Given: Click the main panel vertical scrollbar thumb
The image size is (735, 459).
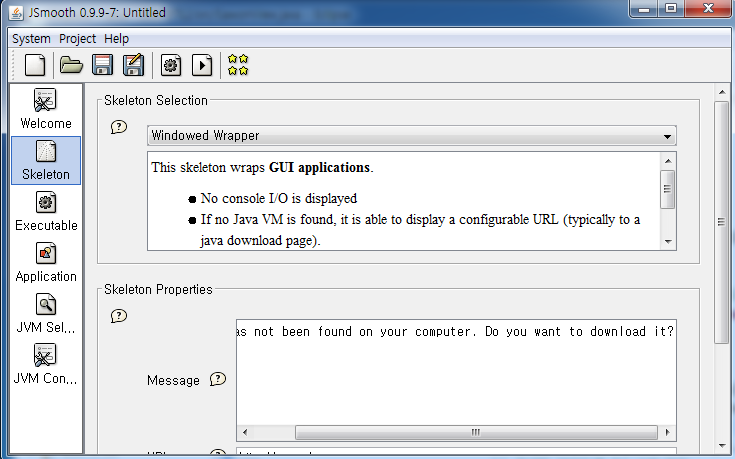Looking at the screenshot, I should (722, 222).
